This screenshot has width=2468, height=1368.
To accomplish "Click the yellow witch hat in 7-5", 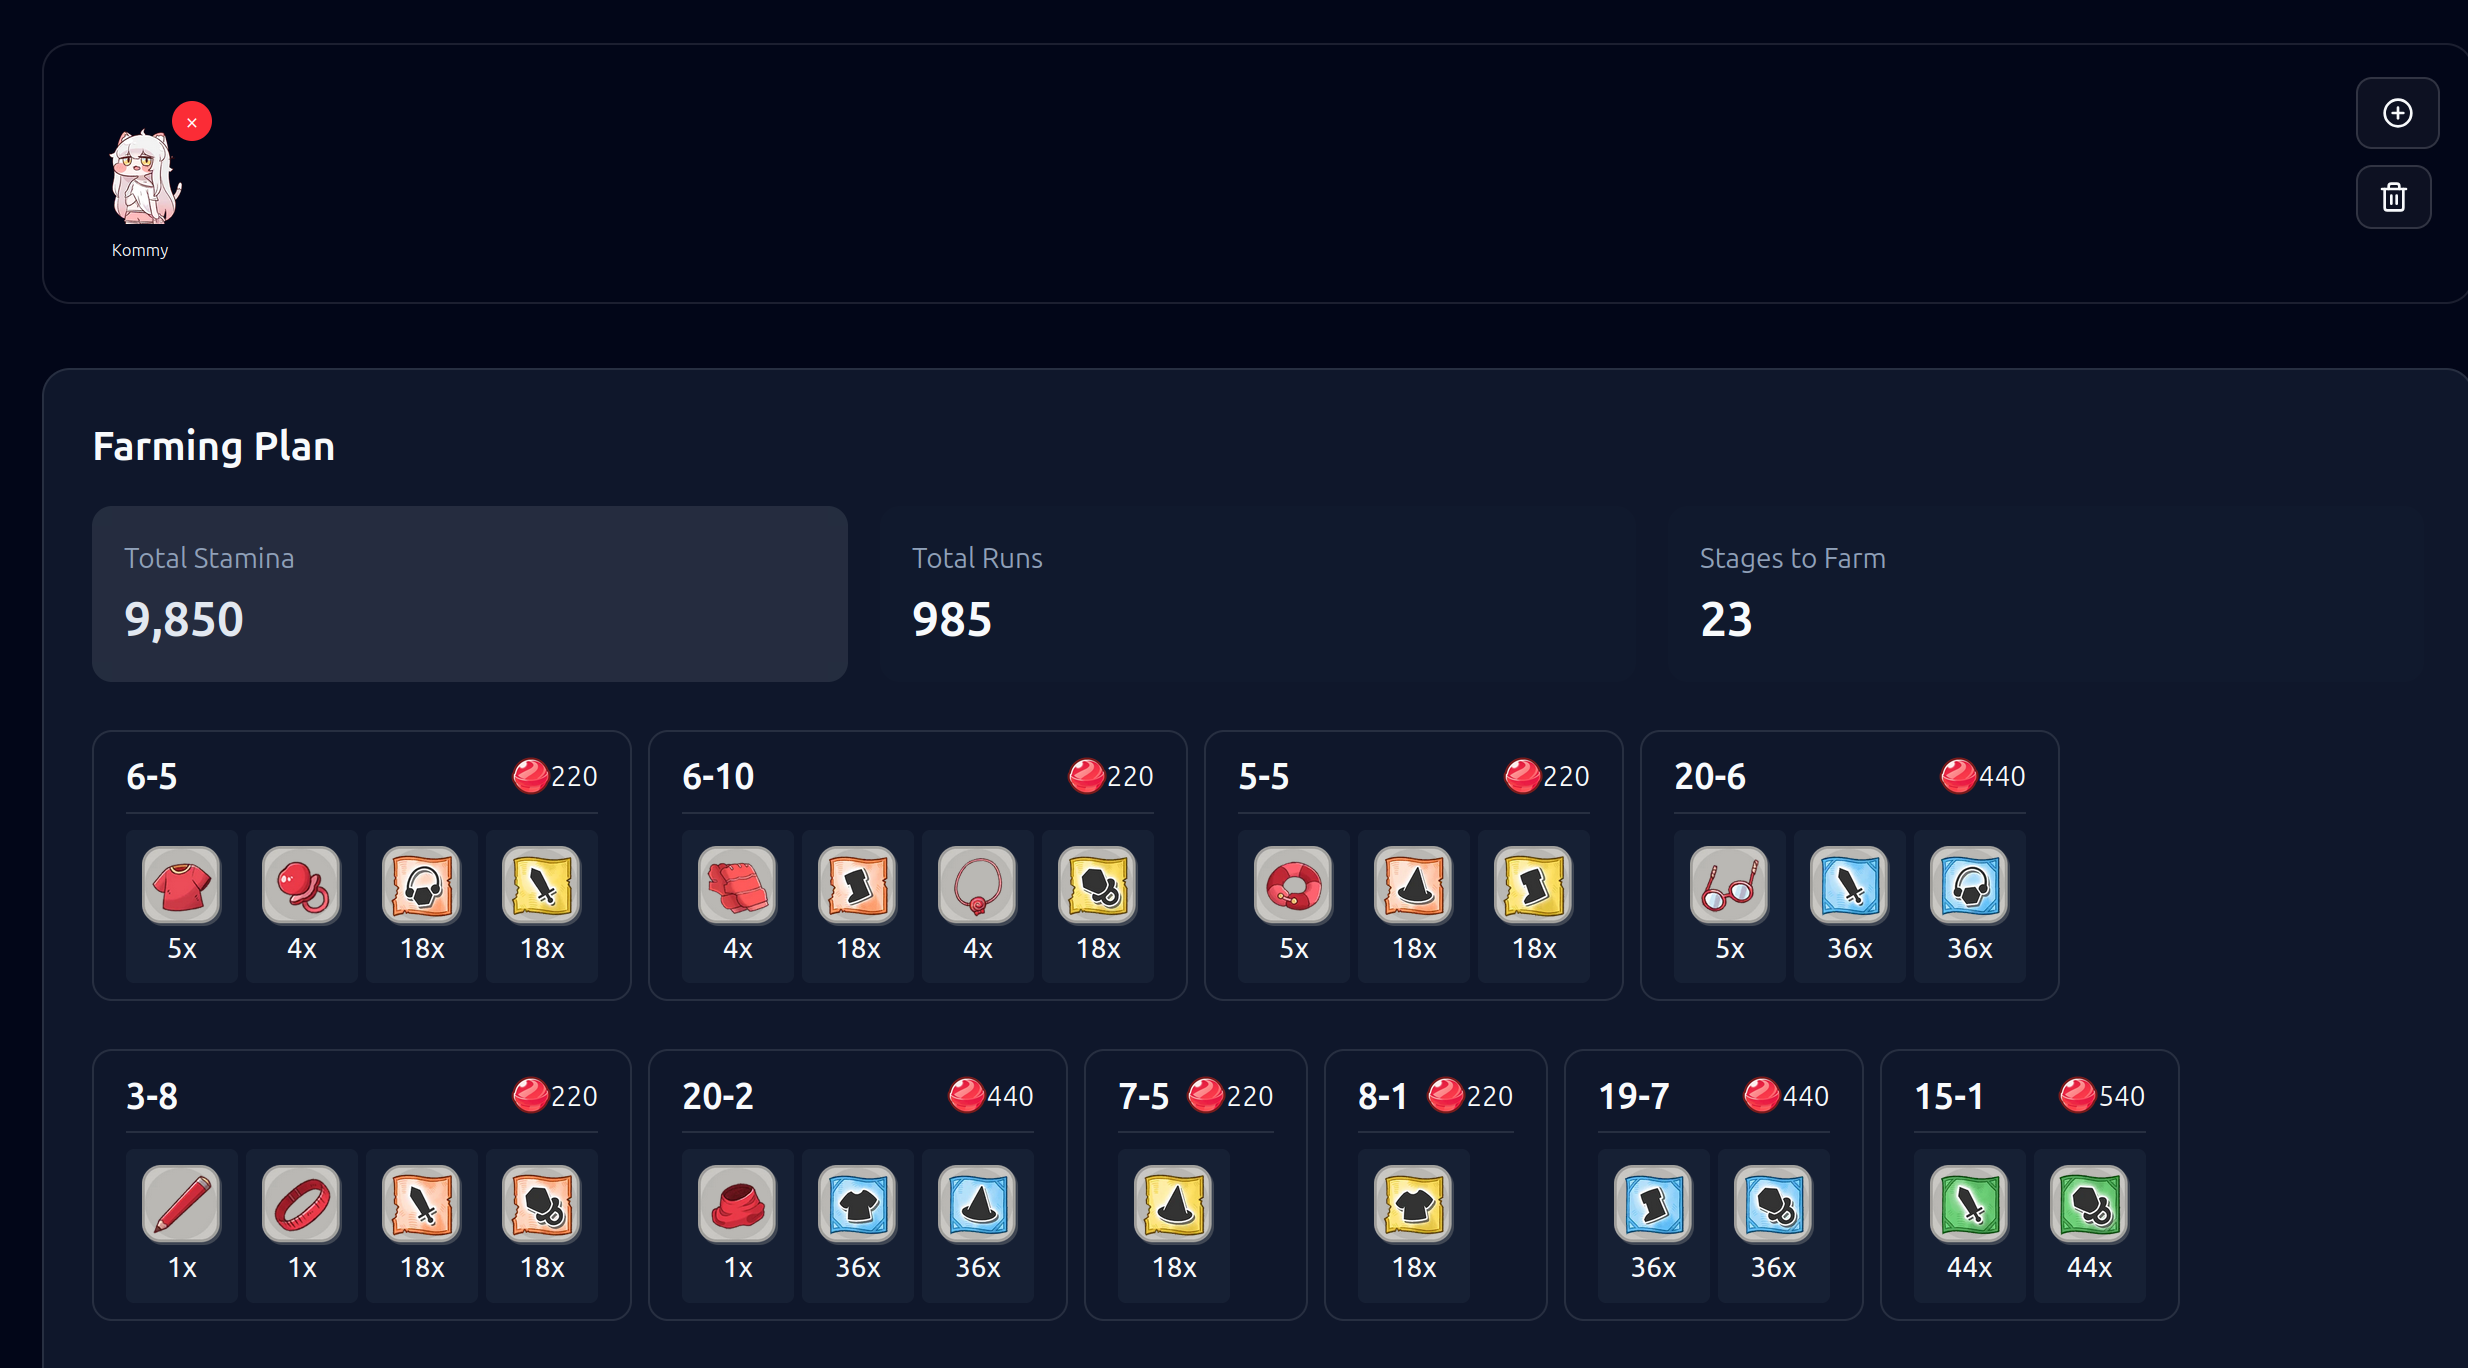I will pyautogui.click(x=1173, y=1204).
